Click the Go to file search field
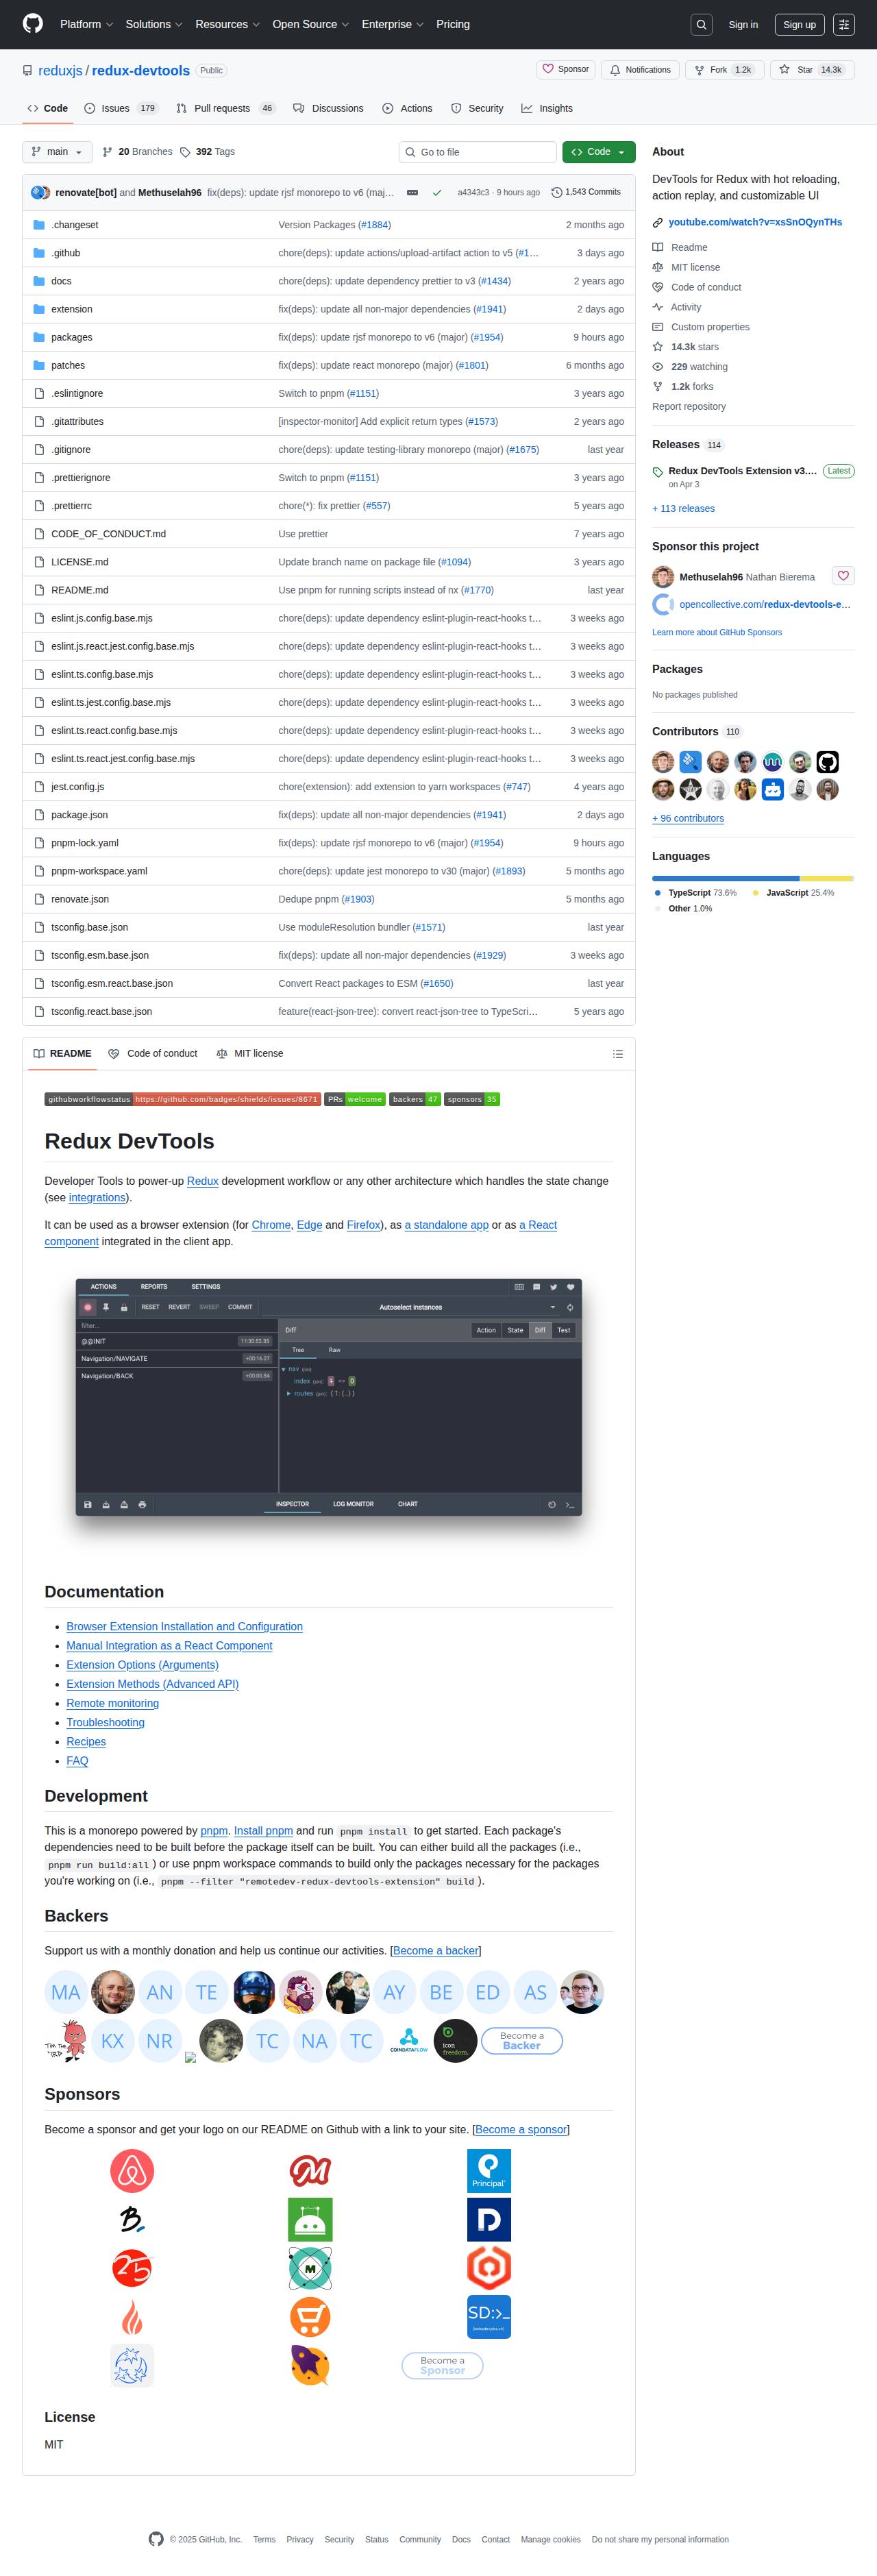Image resolution: width=877 pixels, height=2576 pixels. pyautogui.click(x=478, y=152)
